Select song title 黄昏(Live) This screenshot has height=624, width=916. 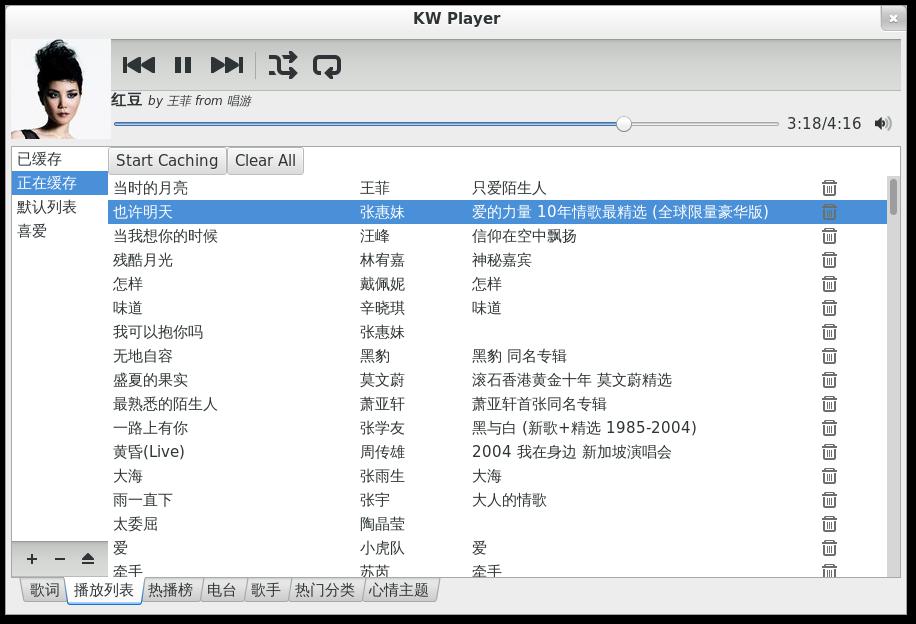tap(148, 452)
